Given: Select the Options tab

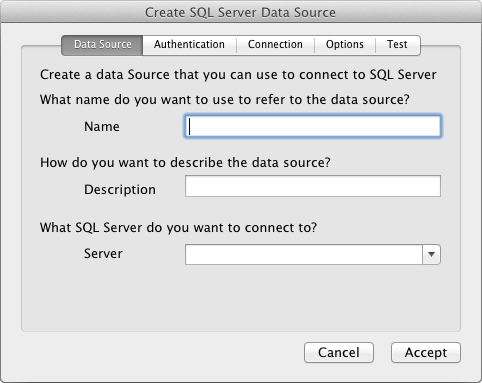Looking at the screenshot, I should pyautogui.click(x=345, y=45).
